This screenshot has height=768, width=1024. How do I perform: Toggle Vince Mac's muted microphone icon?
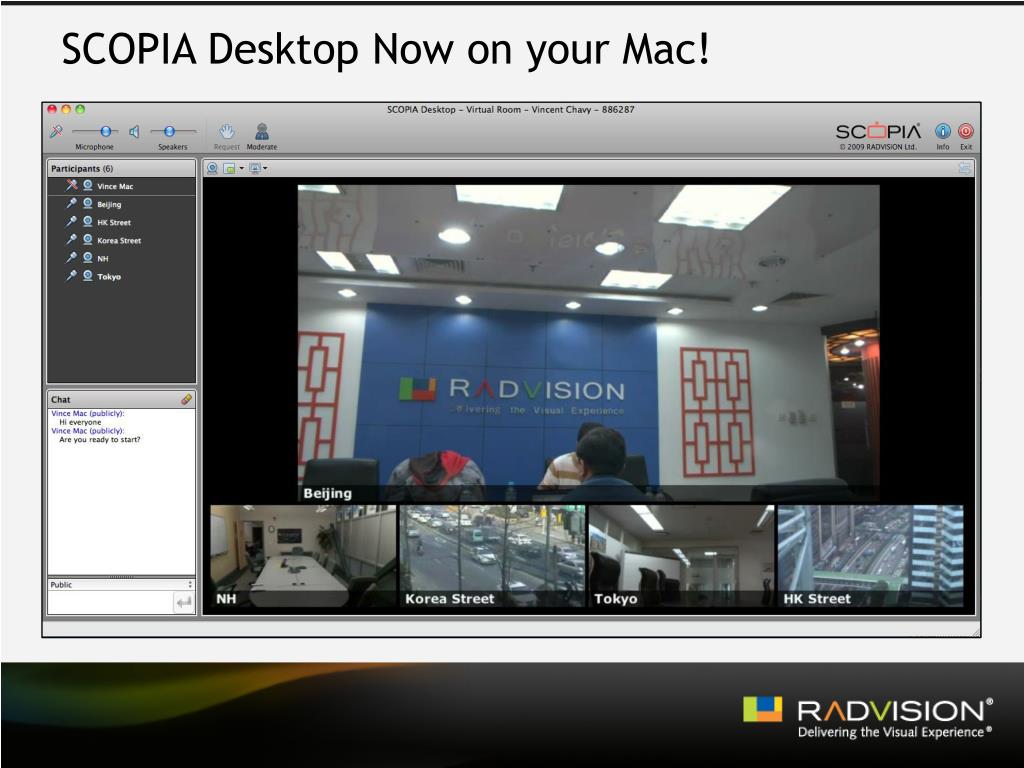tap(72, 185)
